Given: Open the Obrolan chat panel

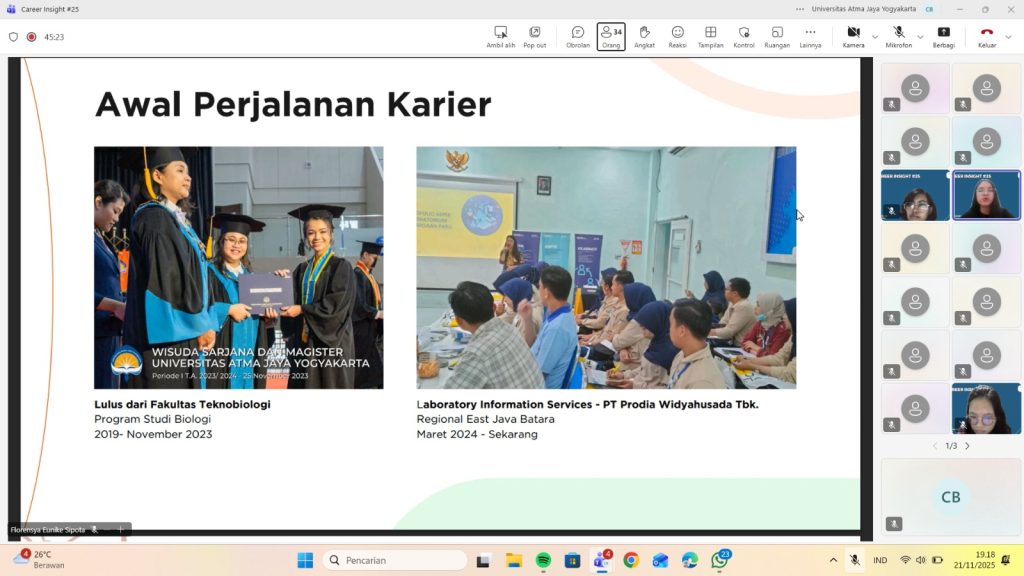Looking at the screenshot, I should click(577, 37).
